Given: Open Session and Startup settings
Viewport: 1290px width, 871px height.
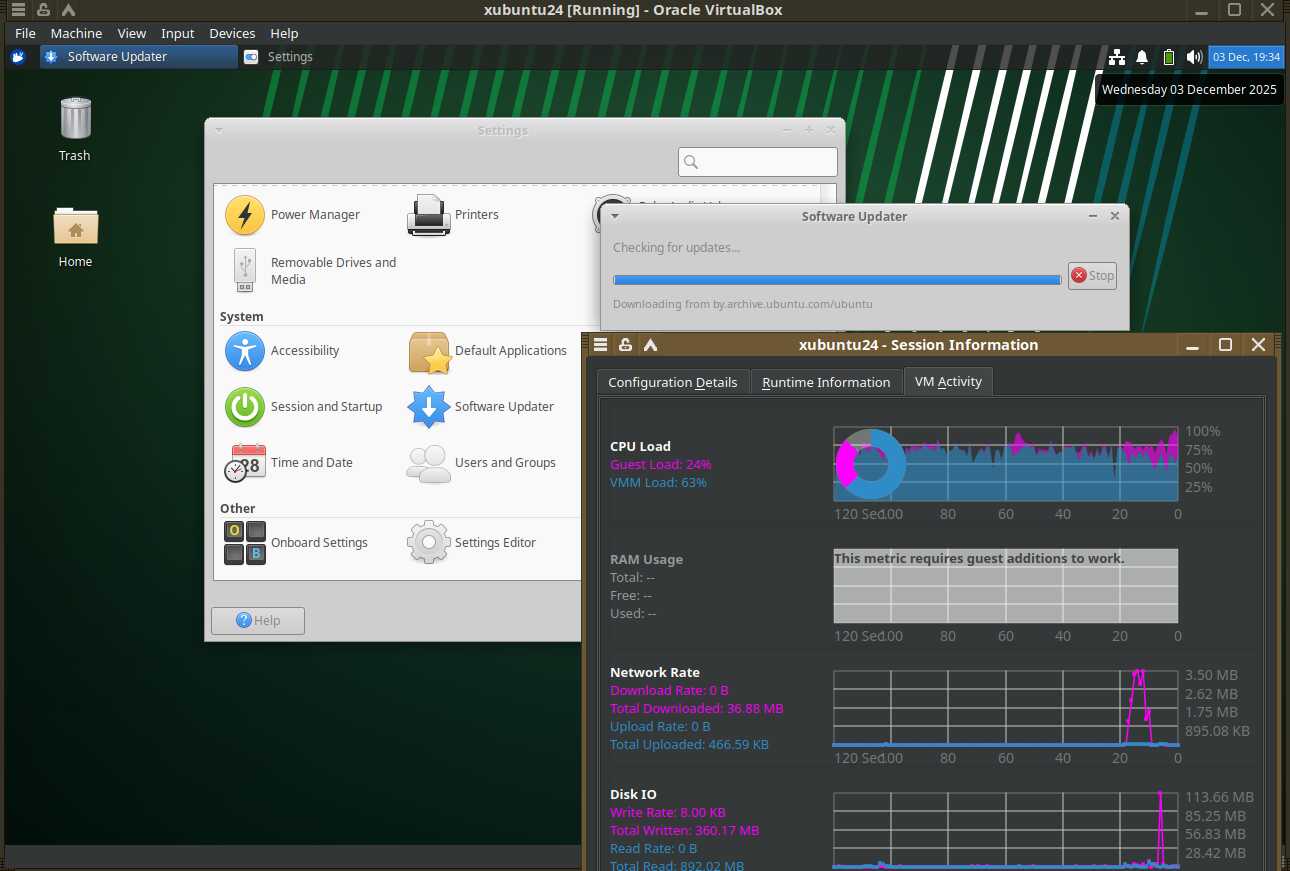Looking at the screenshot, I should click(x=304, y=407).
